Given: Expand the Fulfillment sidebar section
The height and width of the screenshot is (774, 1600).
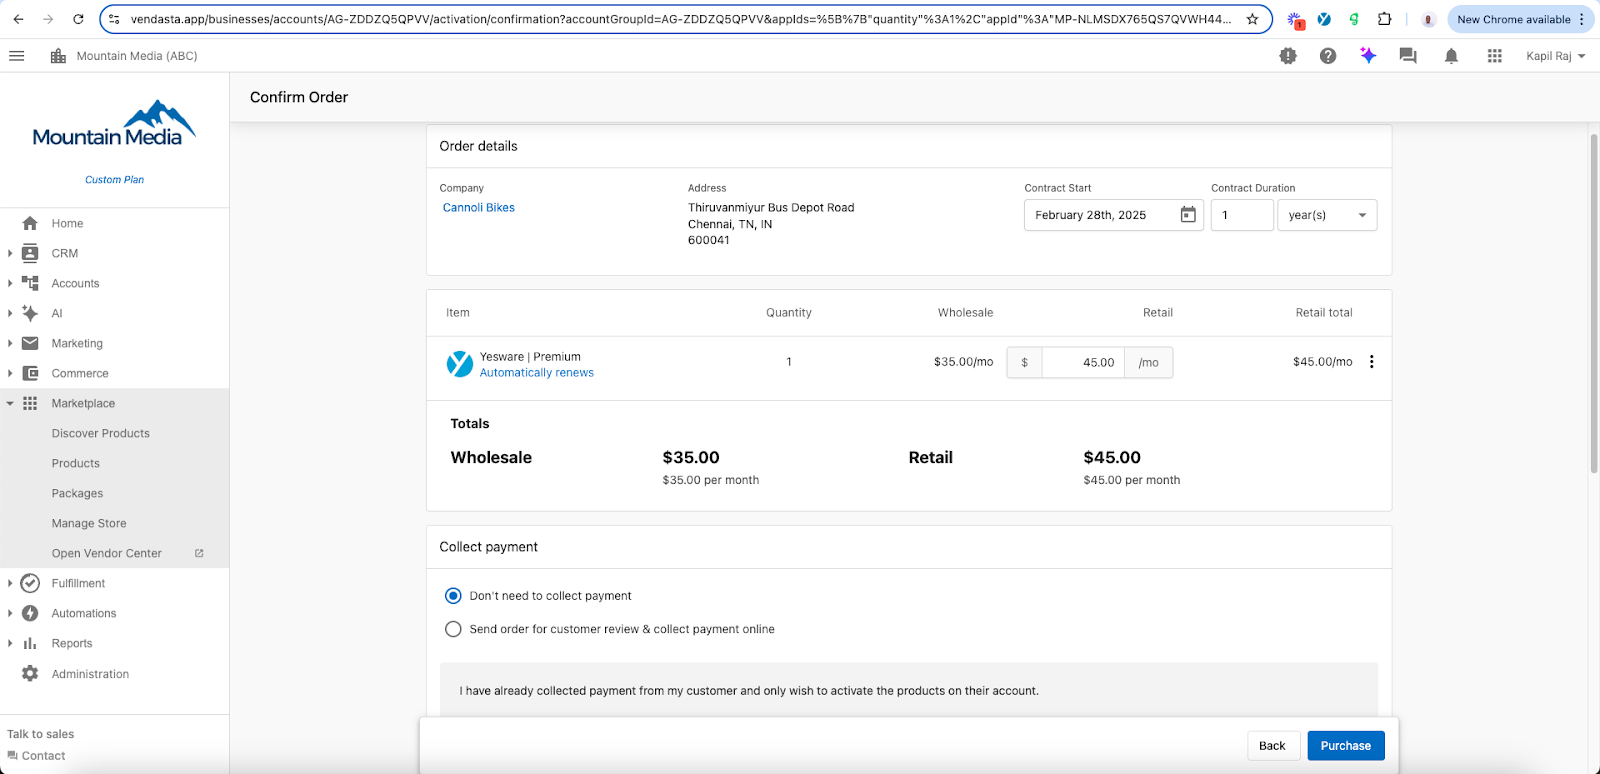Looking at the screenshot, I should [x=10, y=583].
